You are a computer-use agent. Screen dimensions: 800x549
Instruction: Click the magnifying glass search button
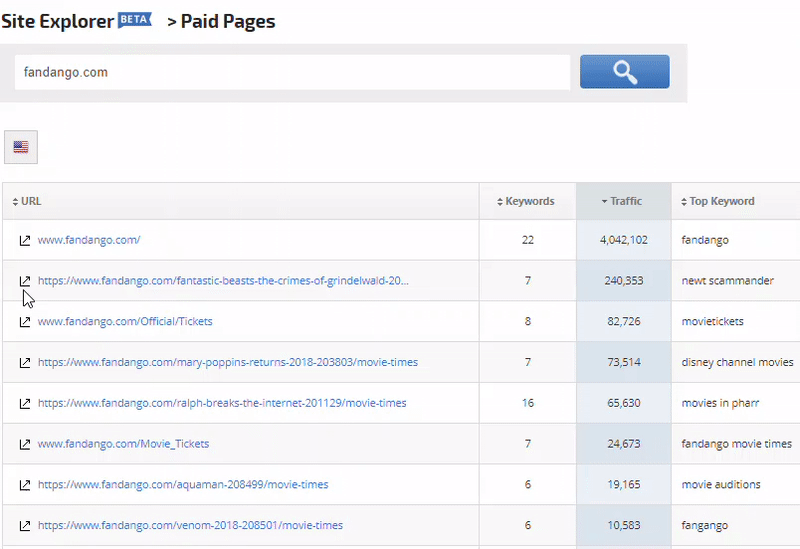pyautogui.click(x=624, y=72)
